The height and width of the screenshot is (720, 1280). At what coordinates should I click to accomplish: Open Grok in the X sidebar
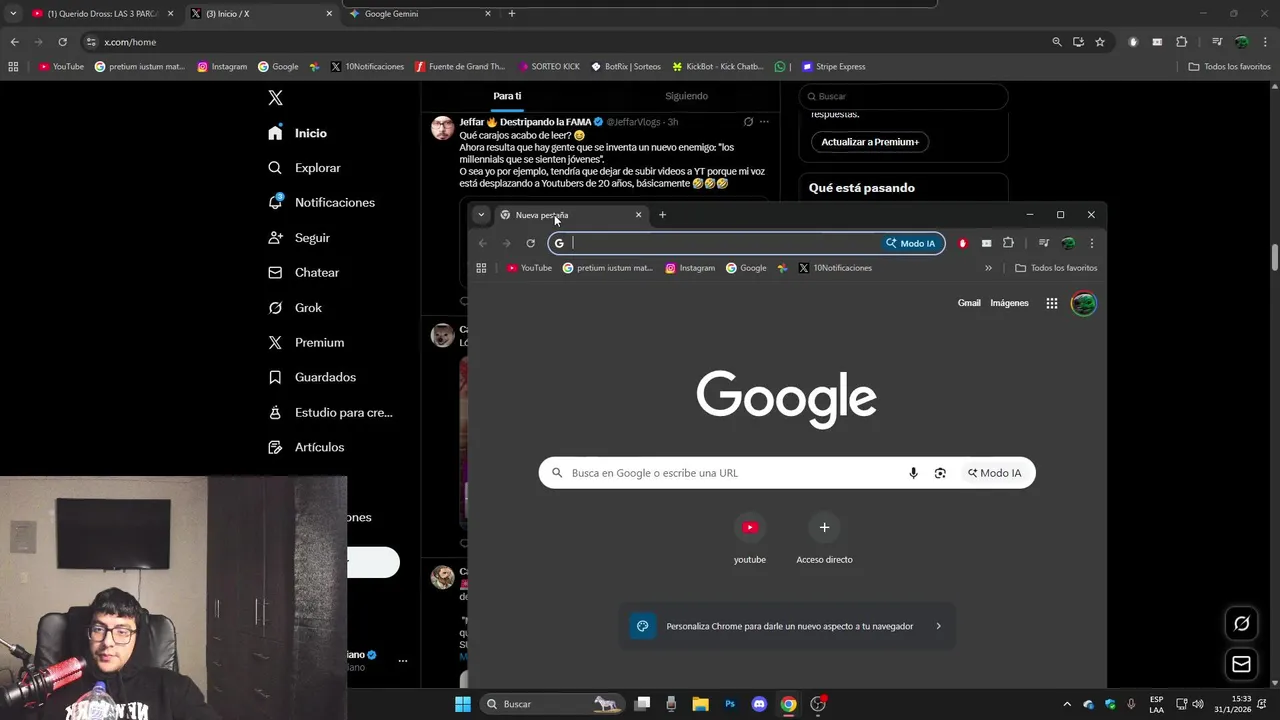point(295,308)
